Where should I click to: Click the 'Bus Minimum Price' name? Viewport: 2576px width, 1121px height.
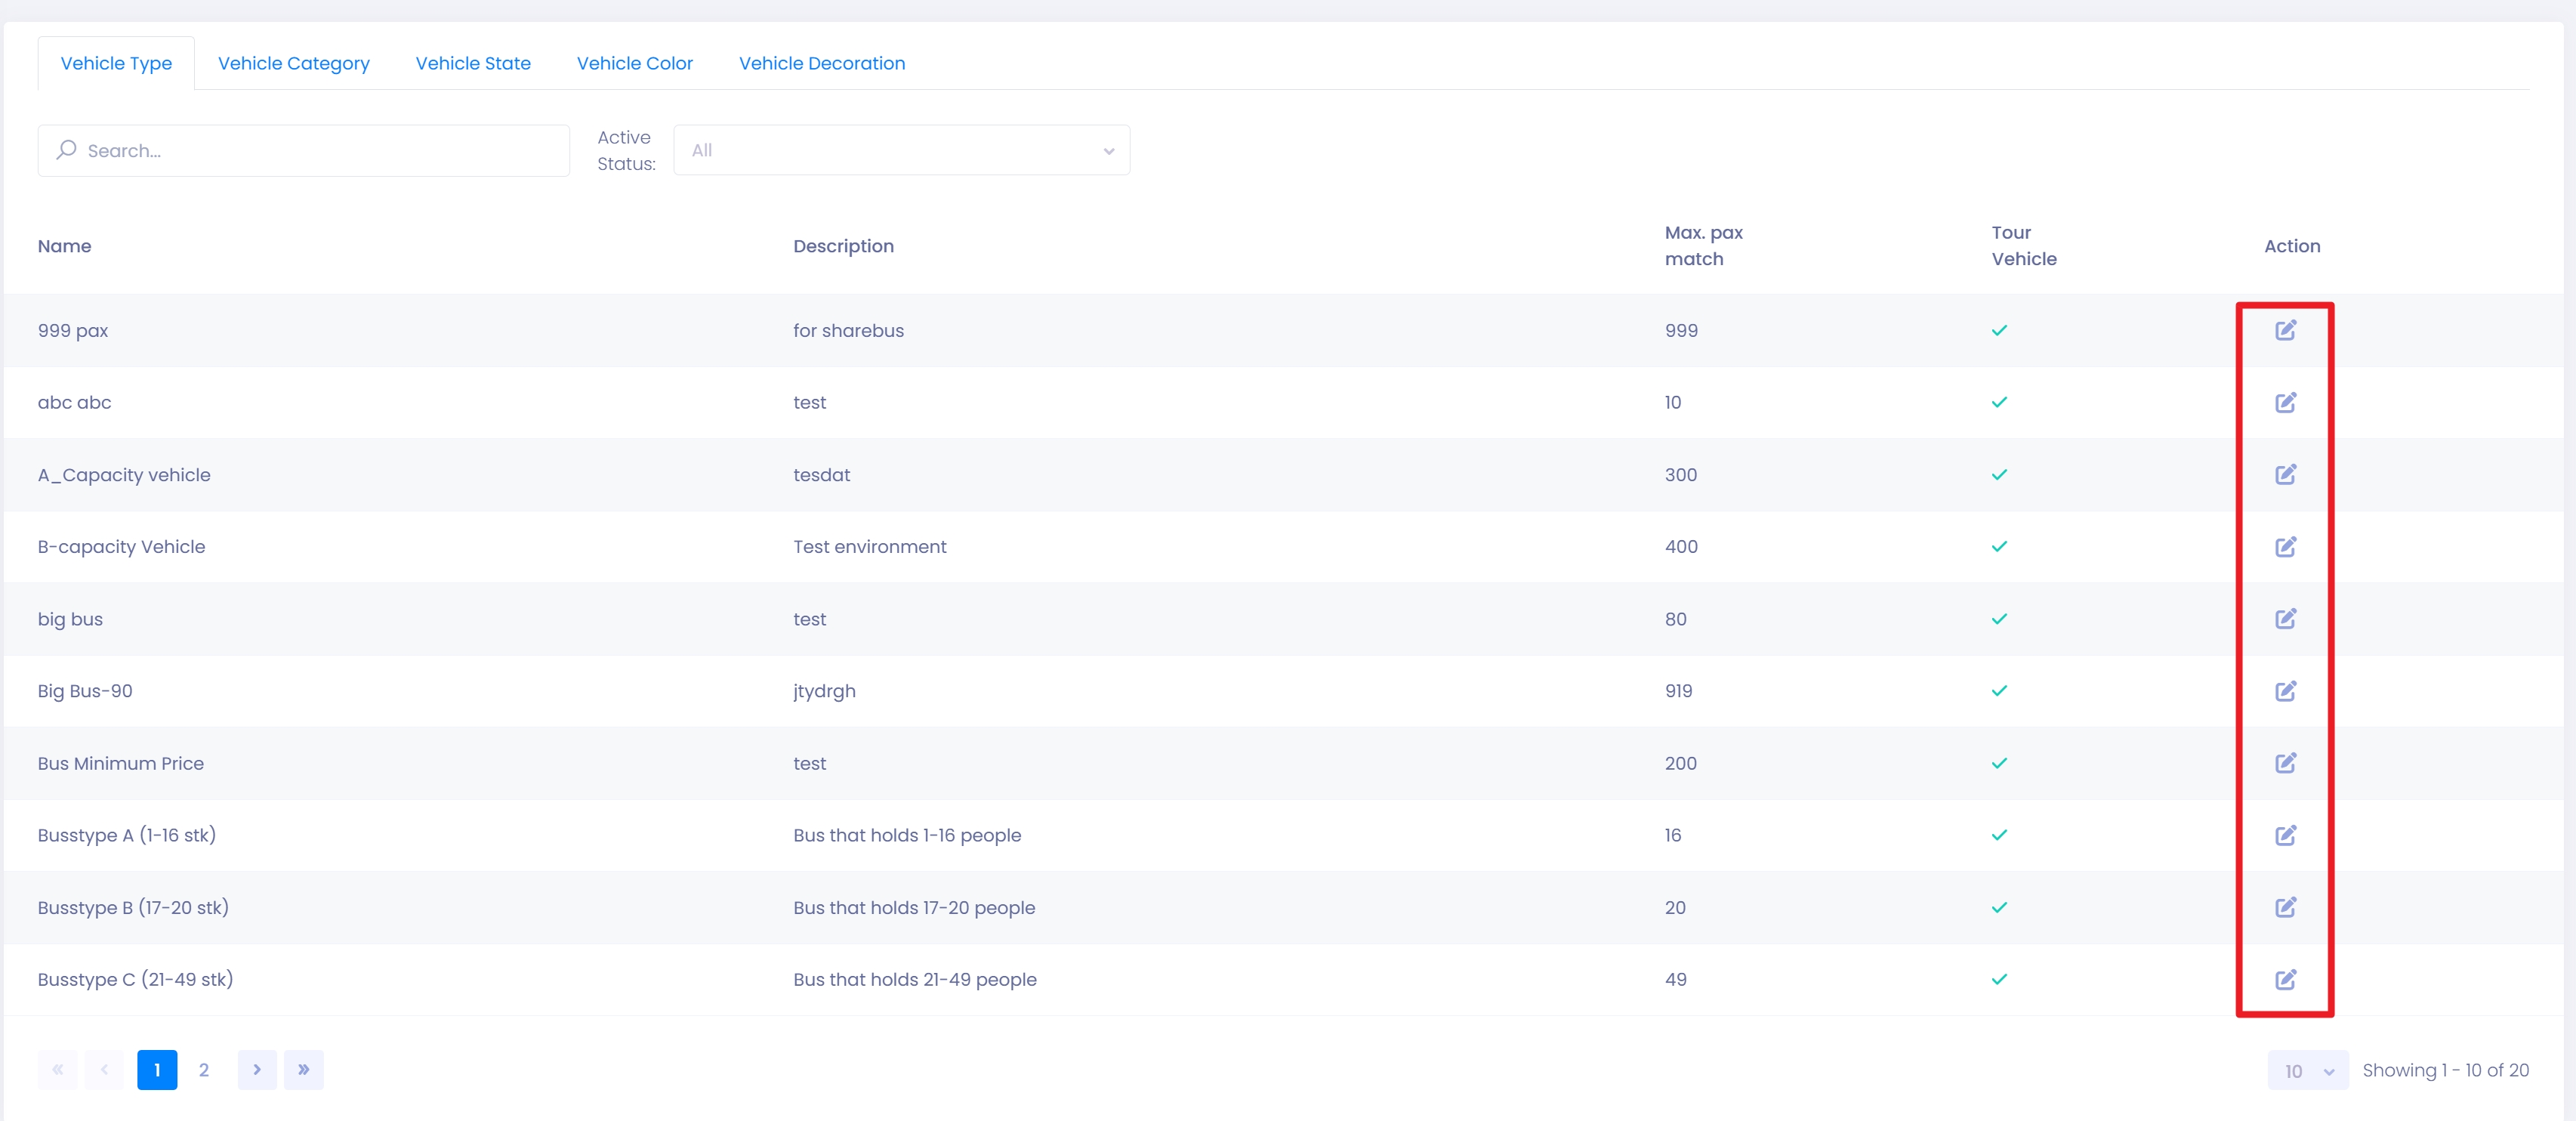[120, 763]
